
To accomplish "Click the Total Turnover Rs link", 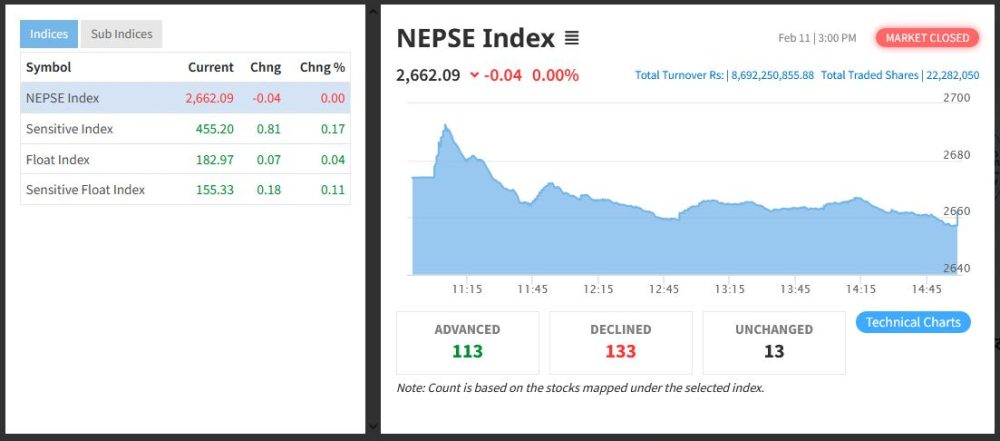I will point(724,75).
